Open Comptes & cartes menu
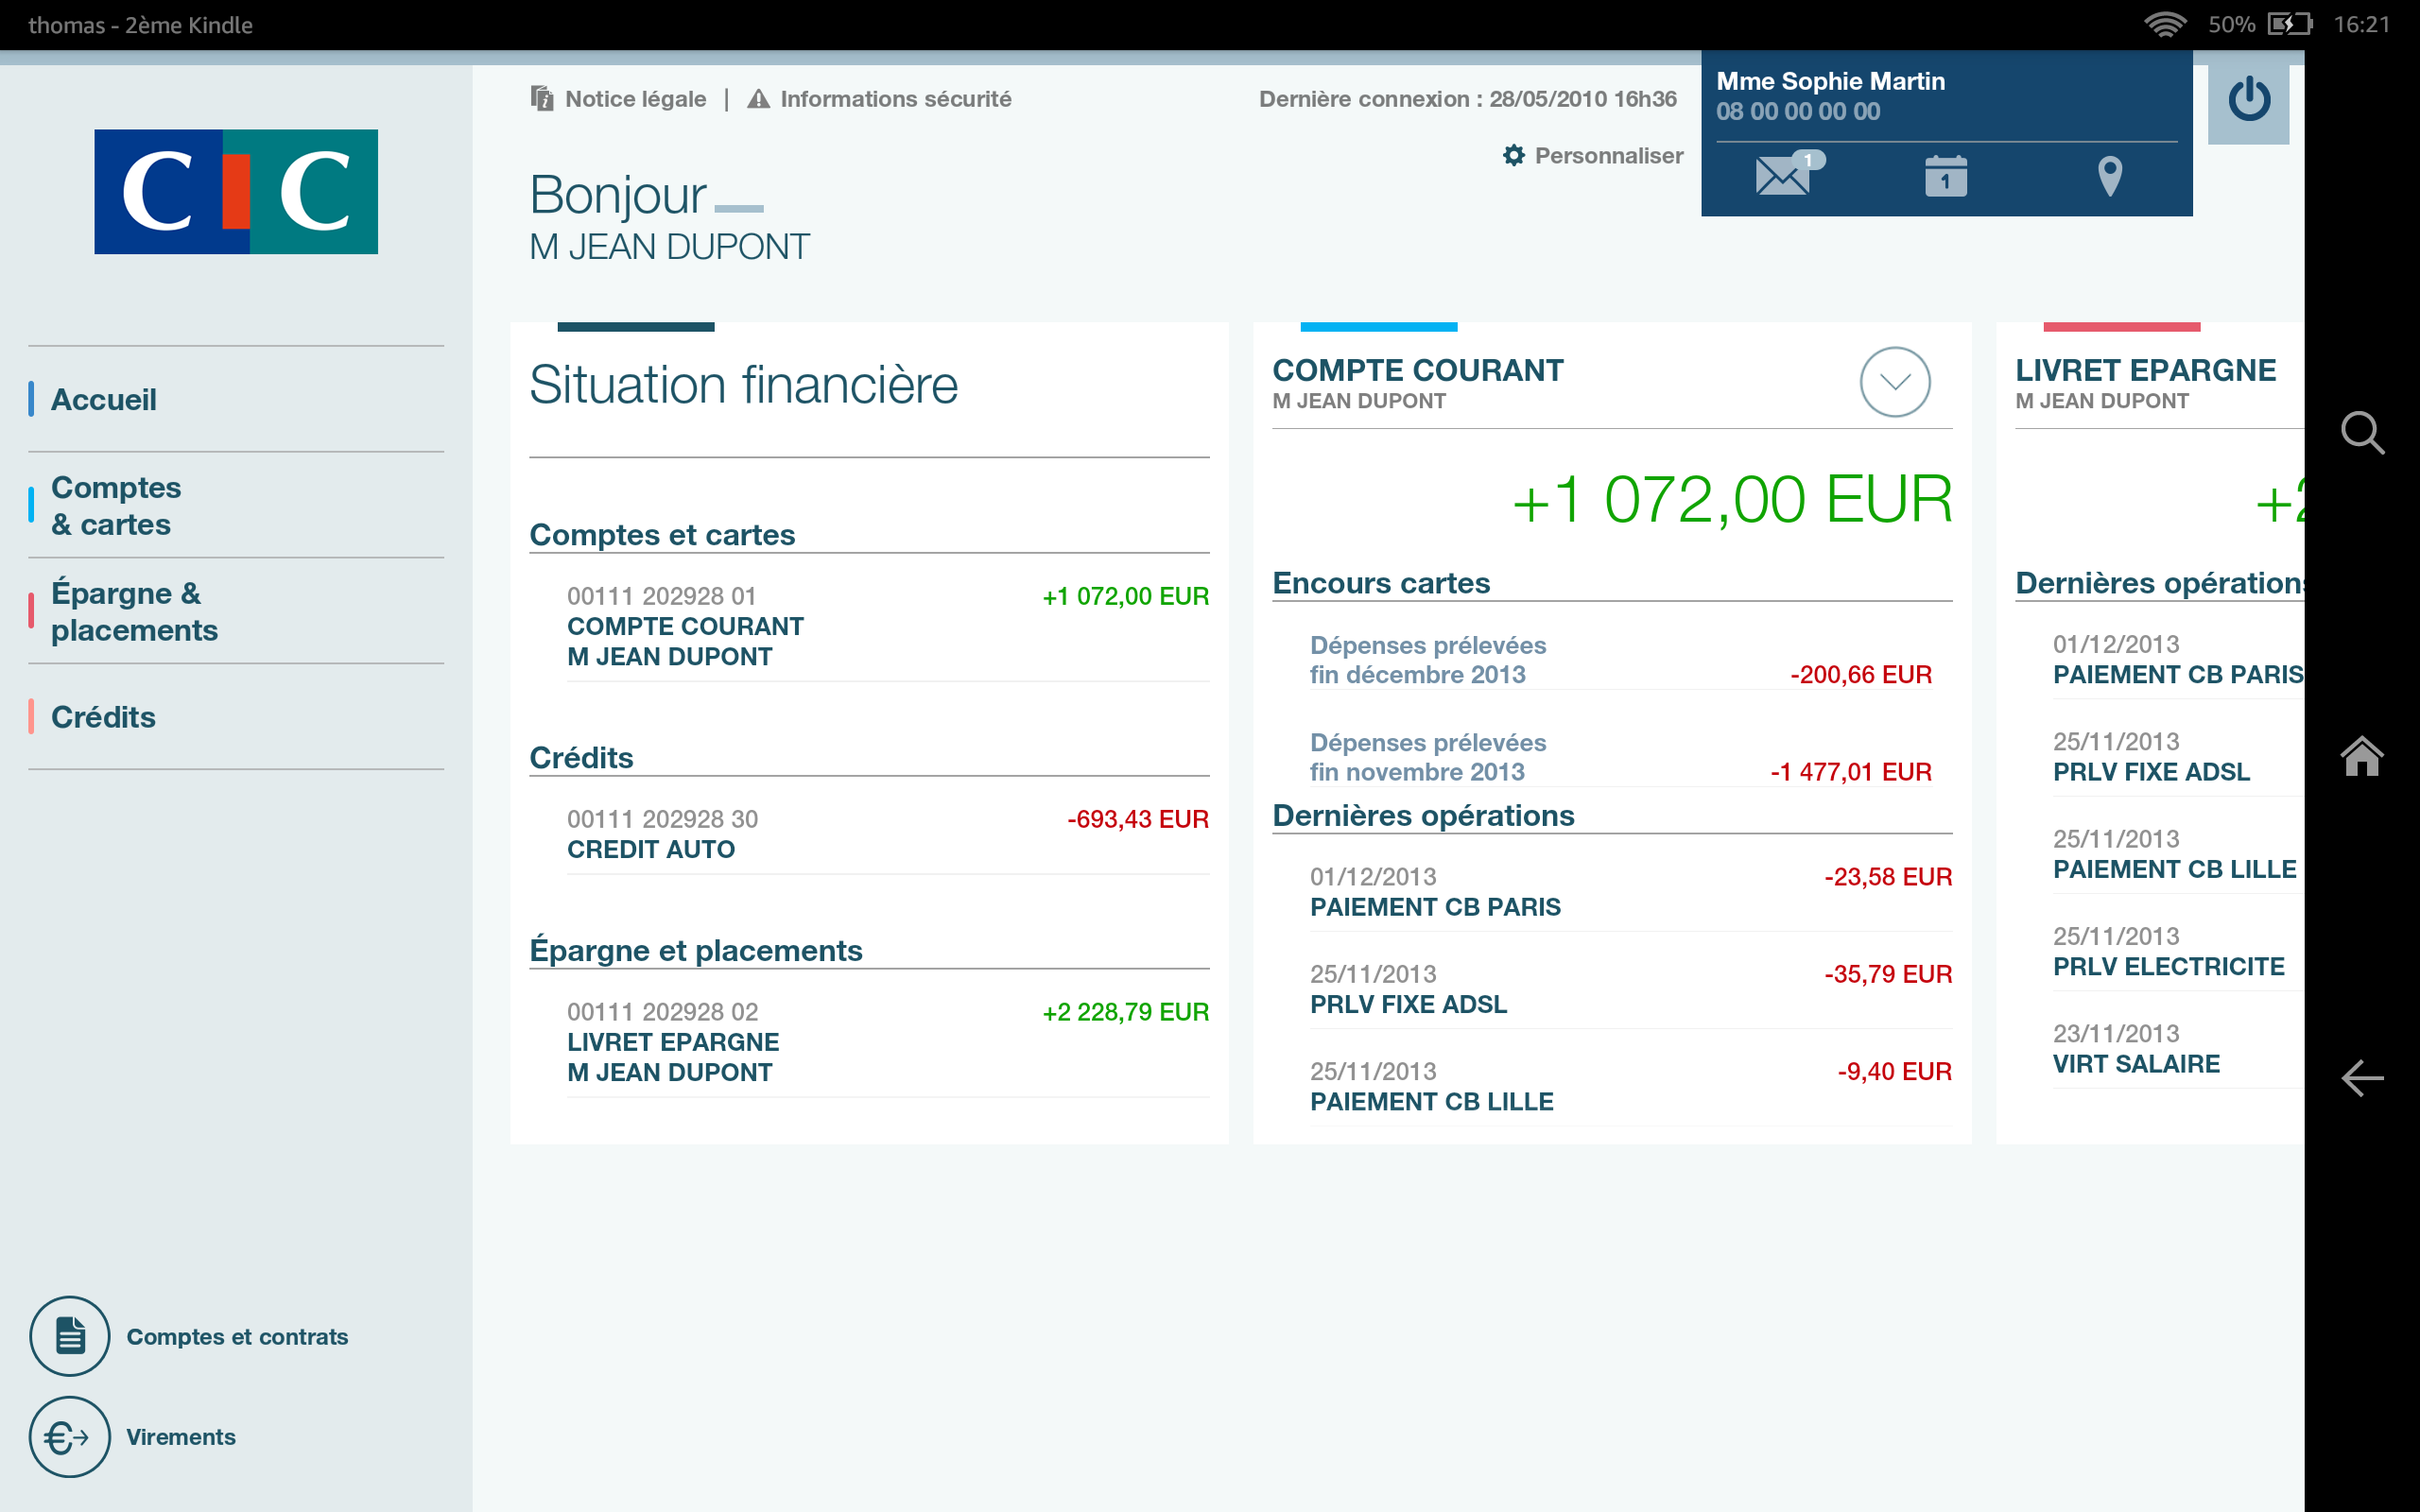 [116, 505]
